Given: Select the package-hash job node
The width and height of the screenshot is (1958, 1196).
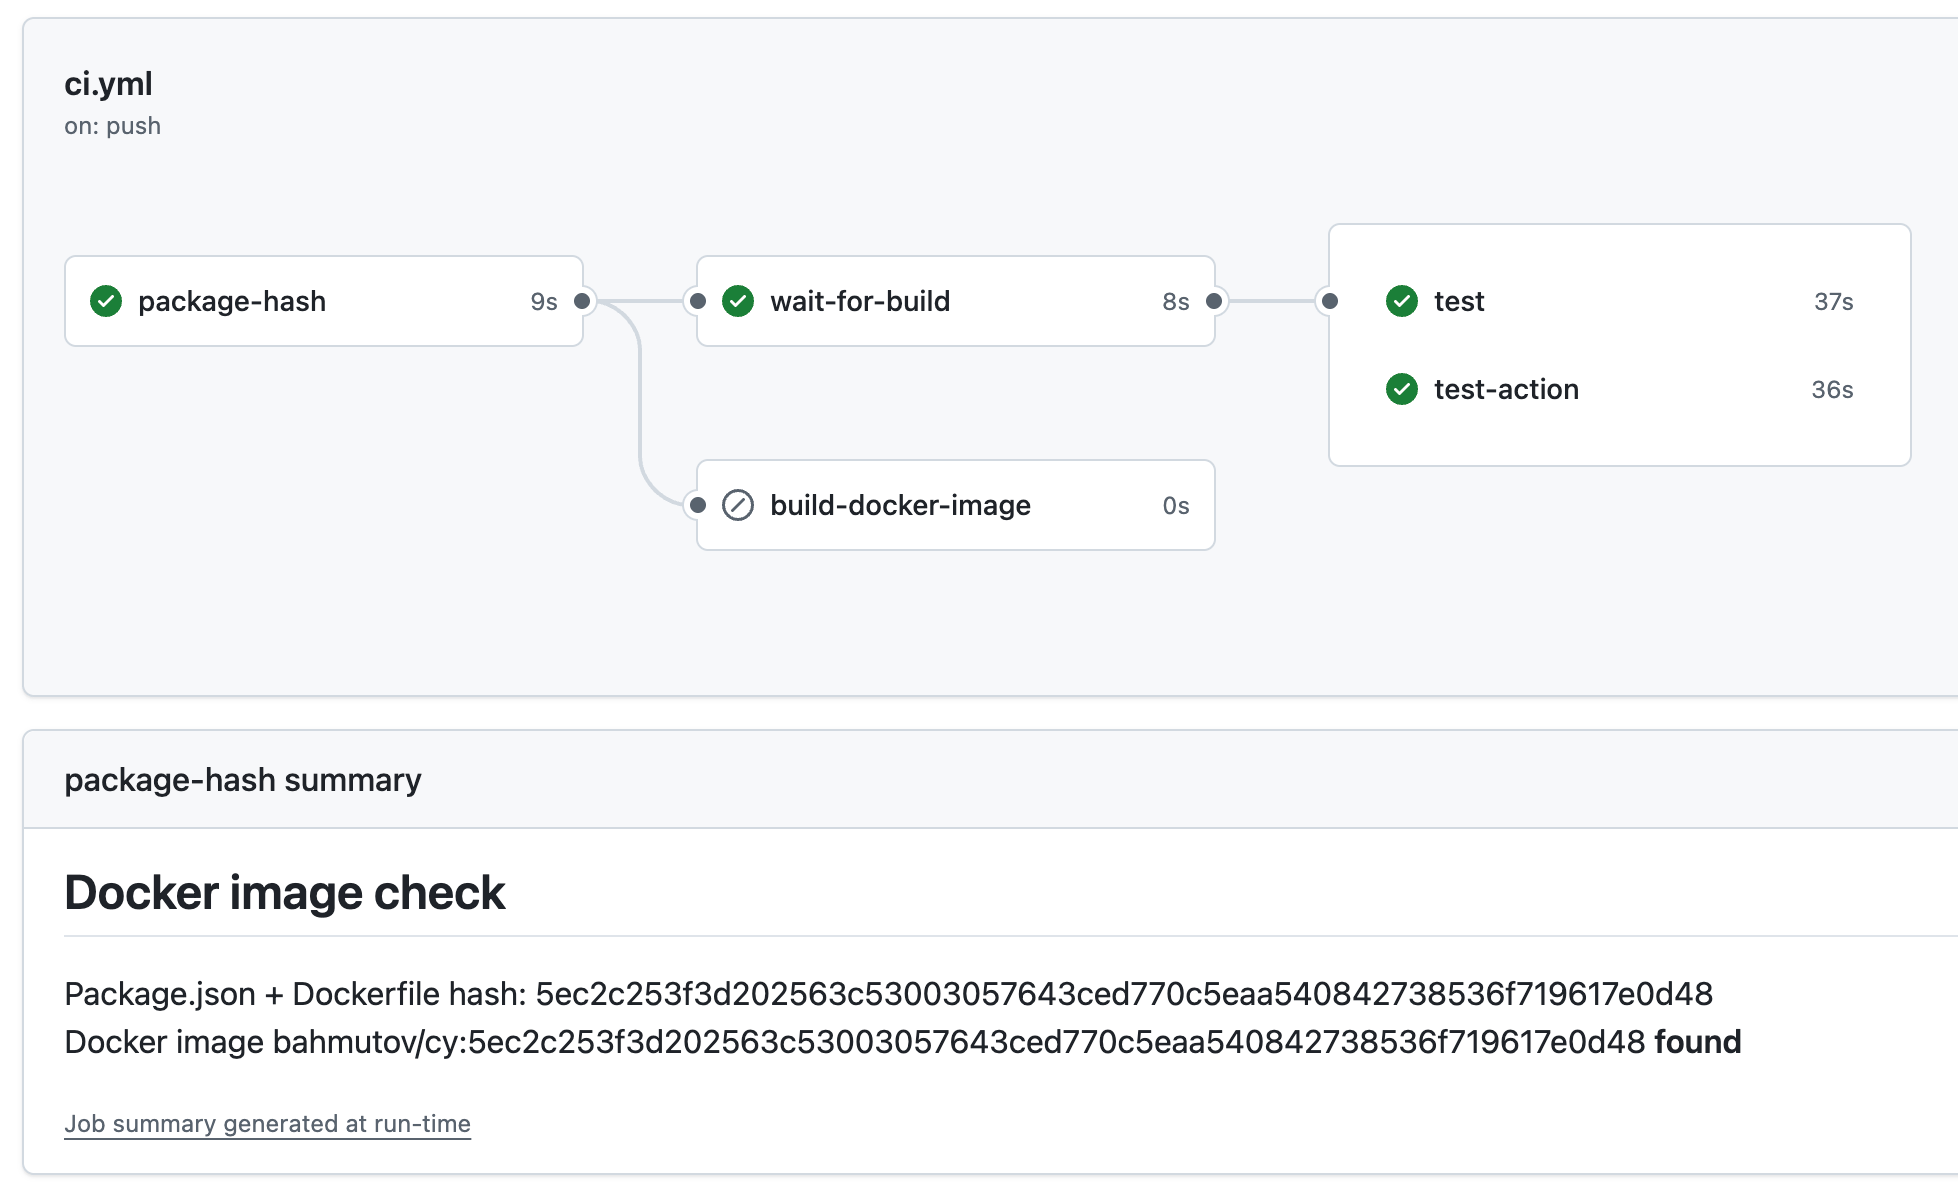Looking at the screenshot, I should (232, 301).
